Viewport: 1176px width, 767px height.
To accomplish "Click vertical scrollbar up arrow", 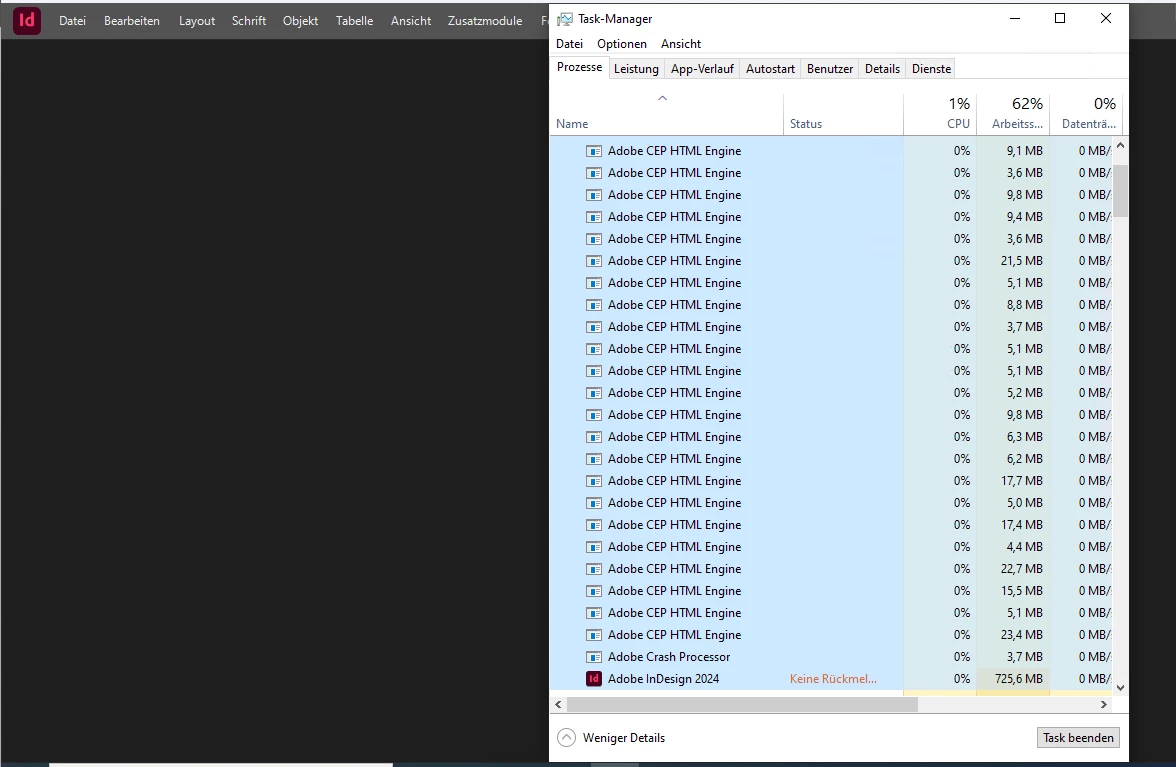I will [x=1120, y=146].
